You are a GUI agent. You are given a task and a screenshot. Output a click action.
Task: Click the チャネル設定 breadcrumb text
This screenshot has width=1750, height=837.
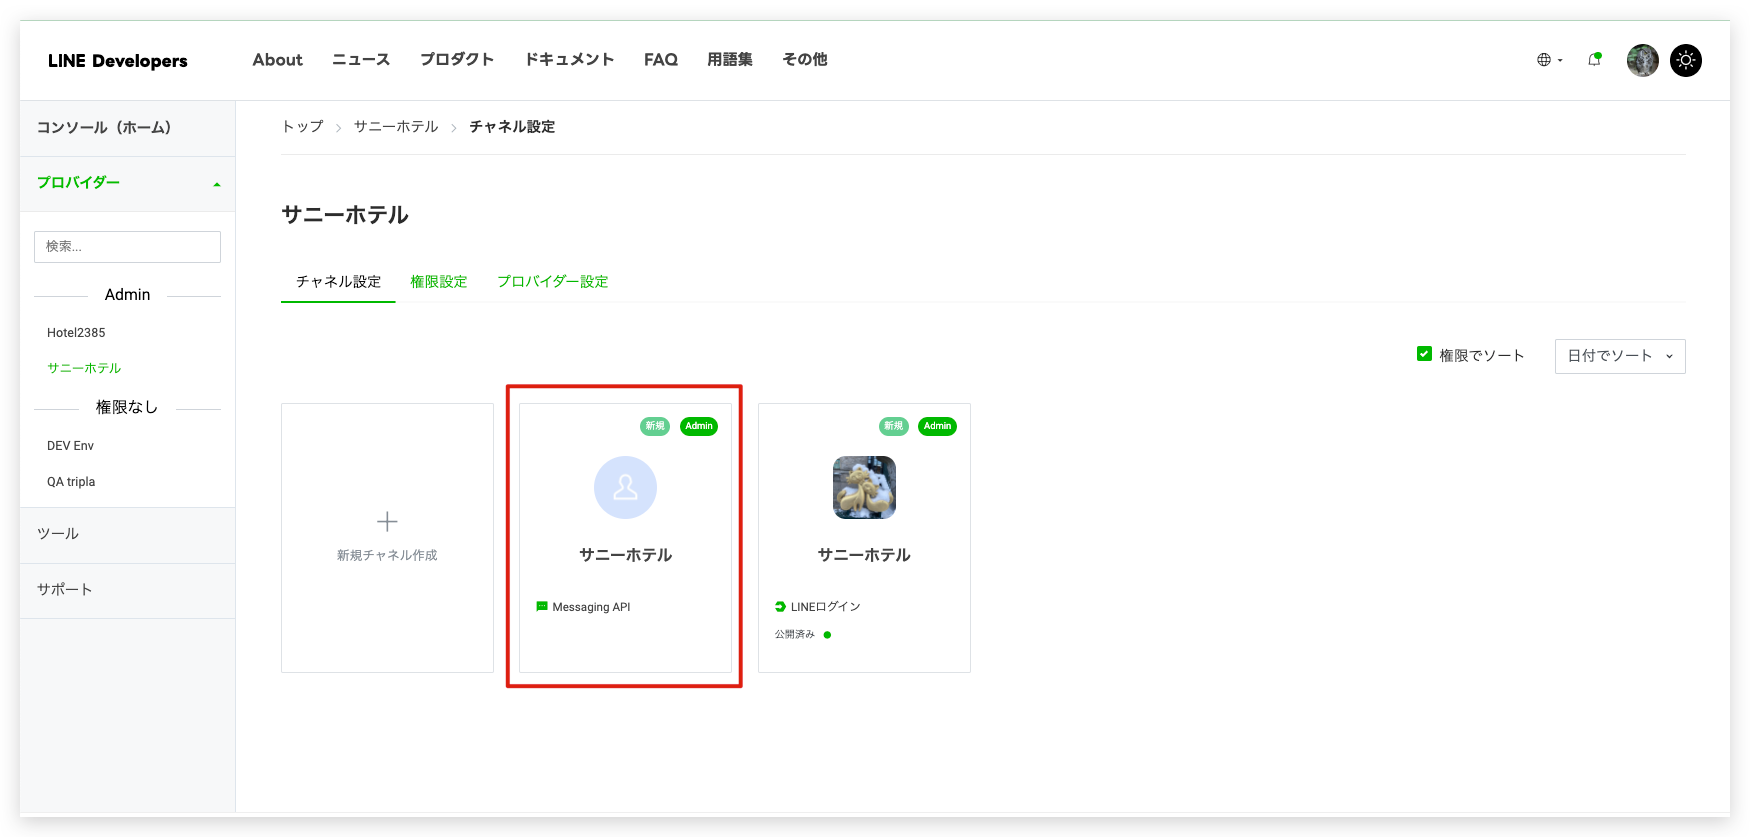click(x=512, y=127)
